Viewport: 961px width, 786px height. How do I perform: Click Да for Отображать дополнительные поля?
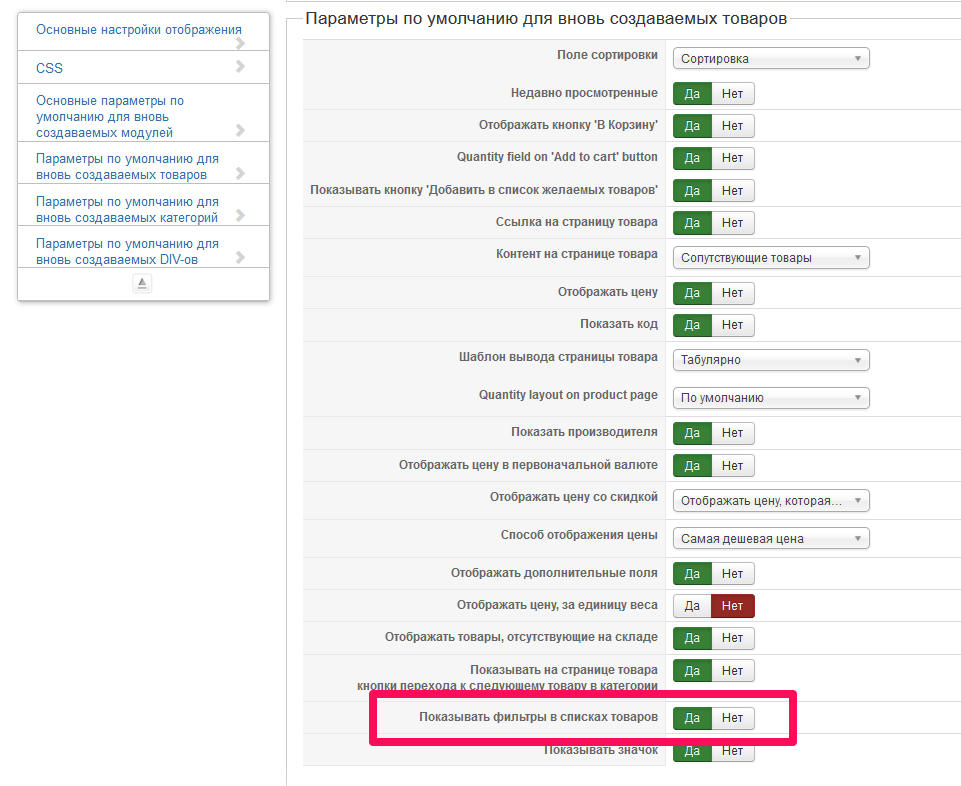(x=692, y=573)
